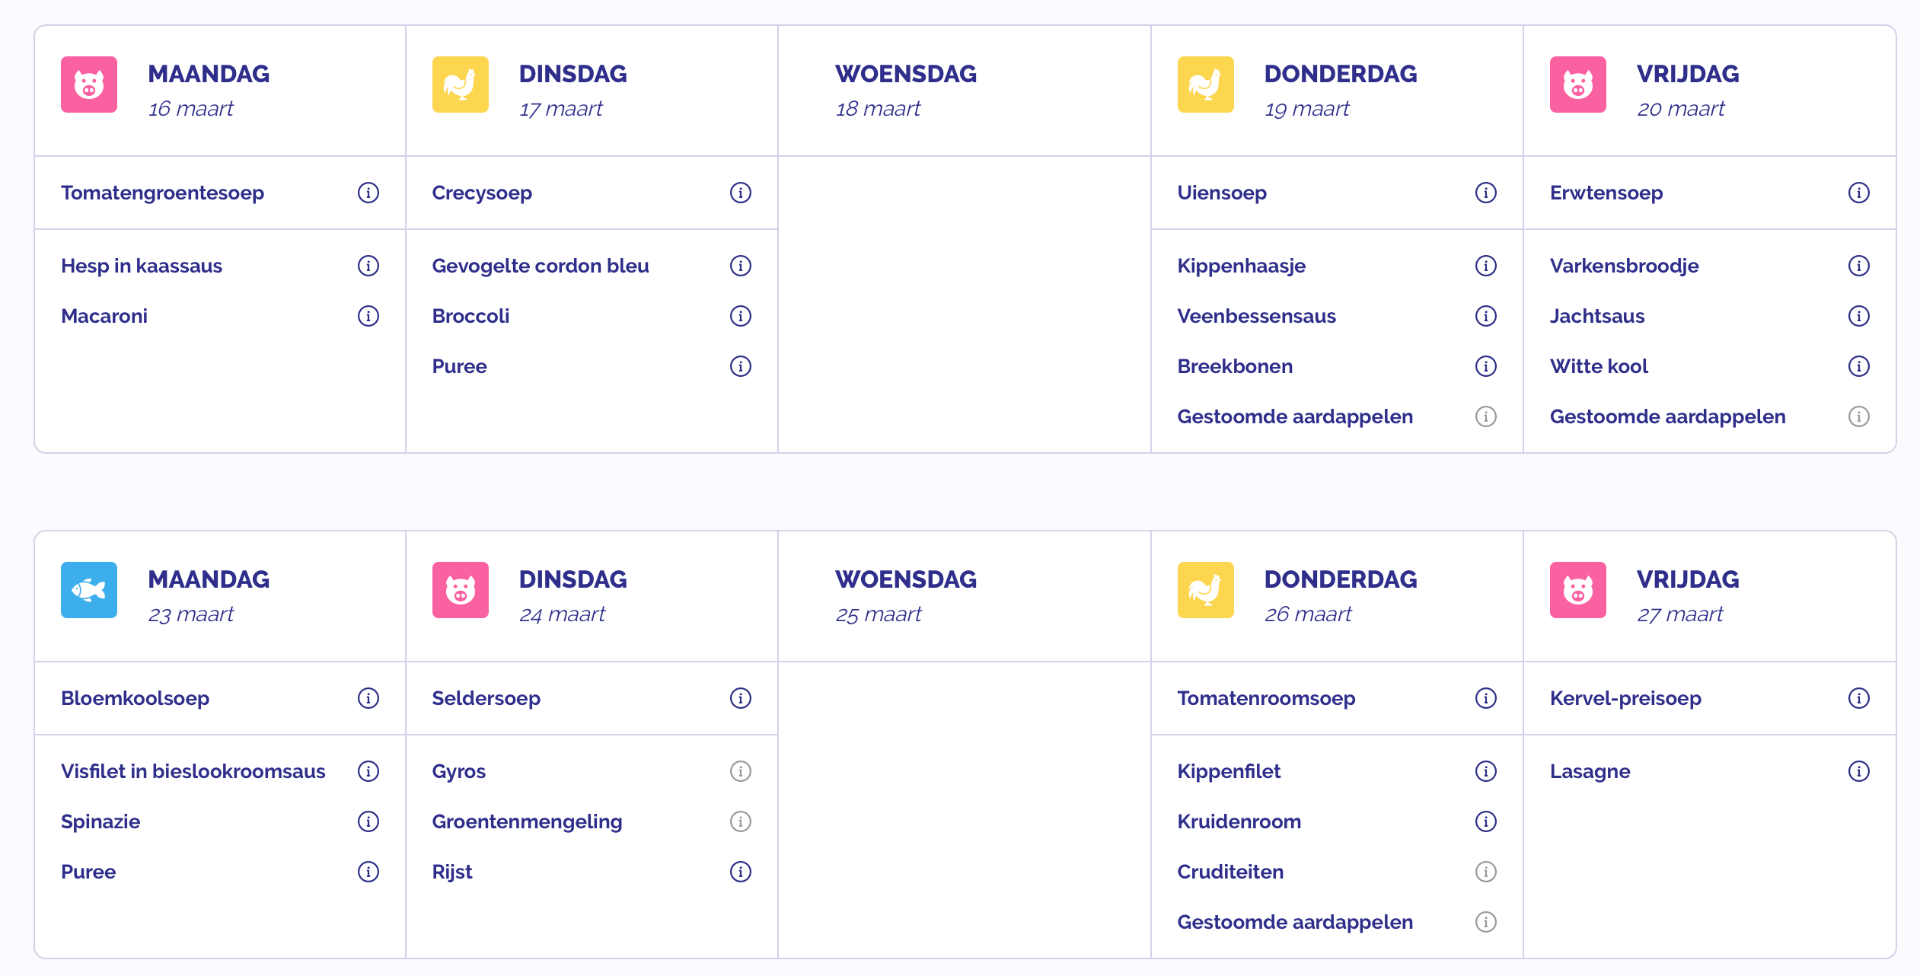Click the pig icon for Maandag 16 maart
The image size is (1920, 975).
(x=89, y=85)
